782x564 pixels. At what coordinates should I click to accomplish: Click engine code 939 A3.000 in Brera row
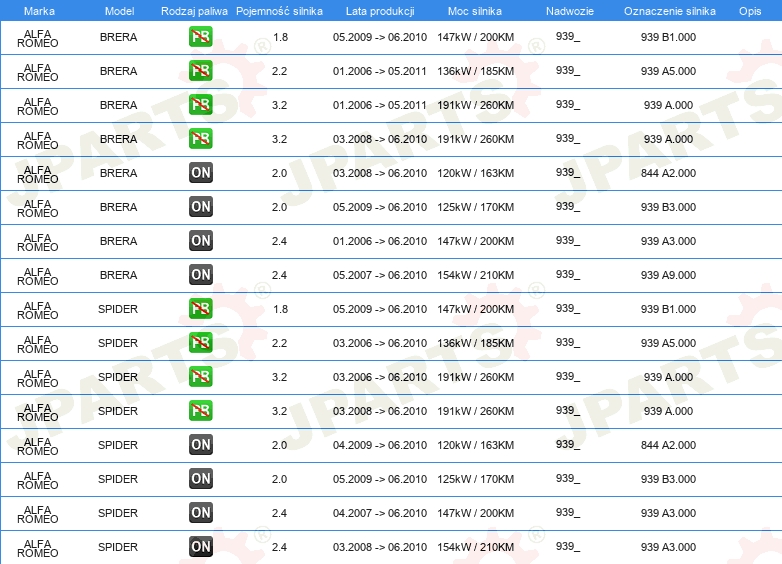(668, 241)
